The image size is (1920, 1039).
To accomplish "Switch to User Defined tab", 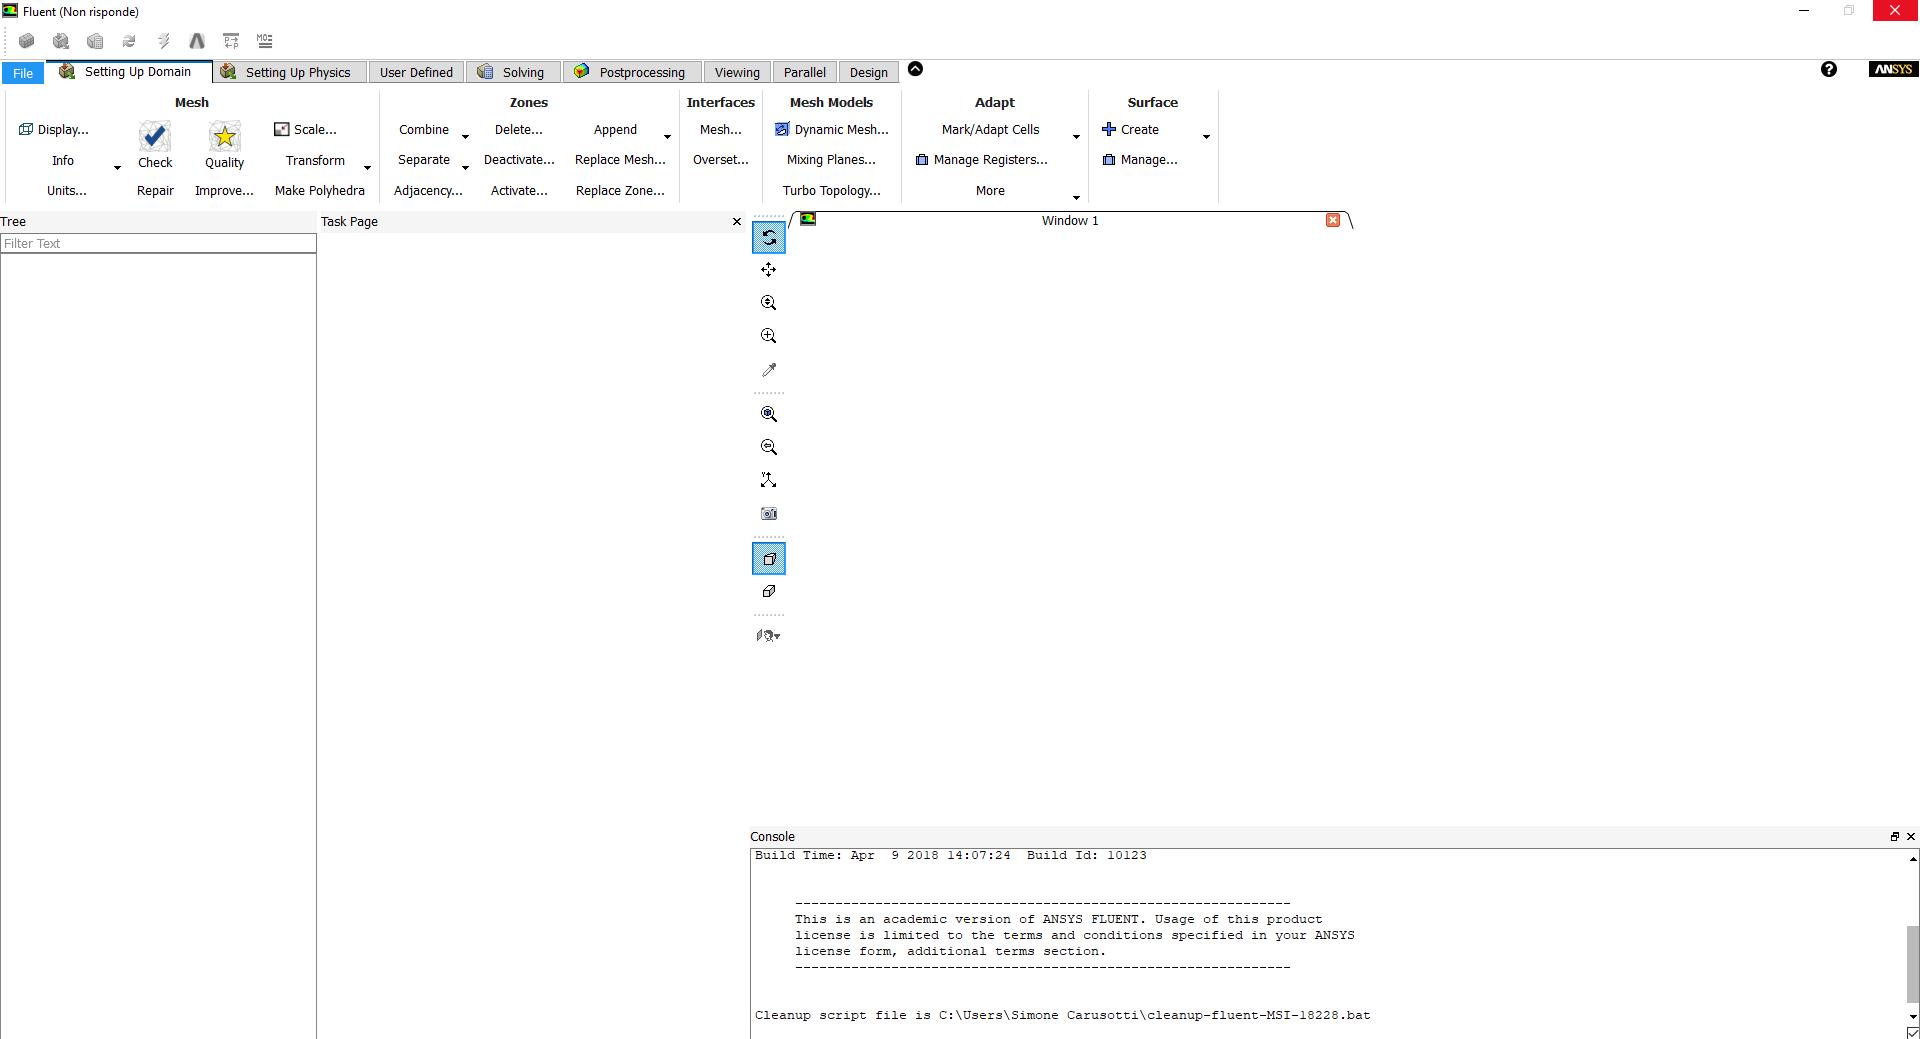I will pyautogui.click(x=416, y=72).
